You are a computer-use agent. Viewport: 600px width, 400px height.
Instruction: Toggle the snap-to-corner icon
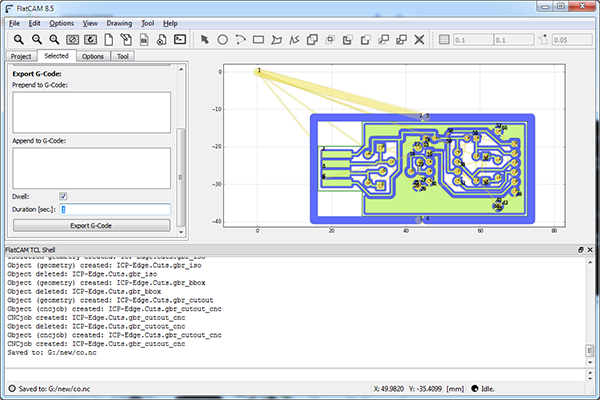pos(543,39)
